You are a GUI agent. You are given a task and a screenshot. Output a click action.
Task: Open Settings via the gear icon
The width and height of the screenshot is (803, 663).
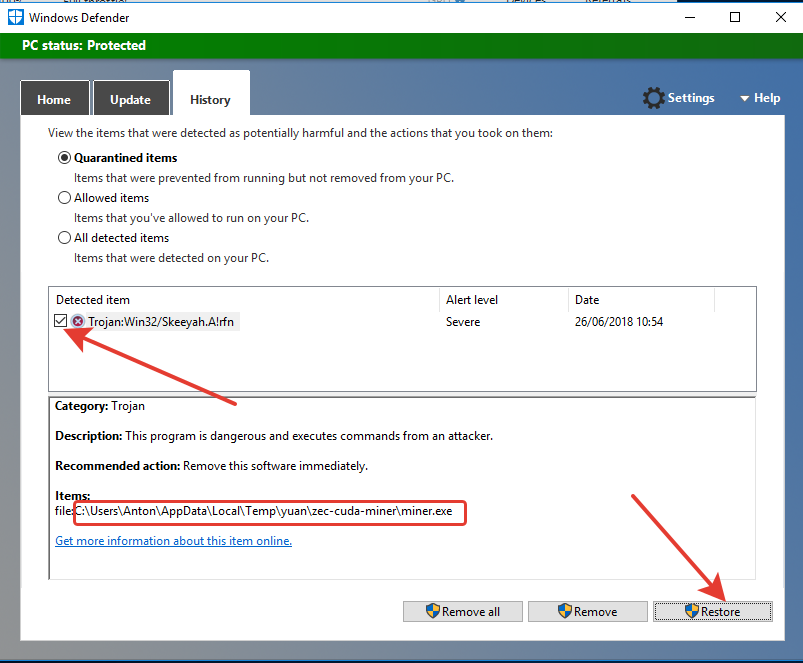tap(653, 98)
